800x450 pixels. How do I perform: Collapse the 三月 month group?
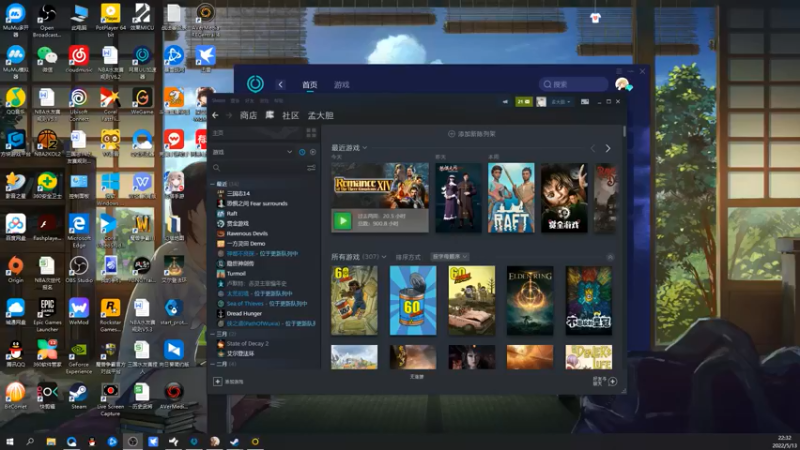click(213, 334)
